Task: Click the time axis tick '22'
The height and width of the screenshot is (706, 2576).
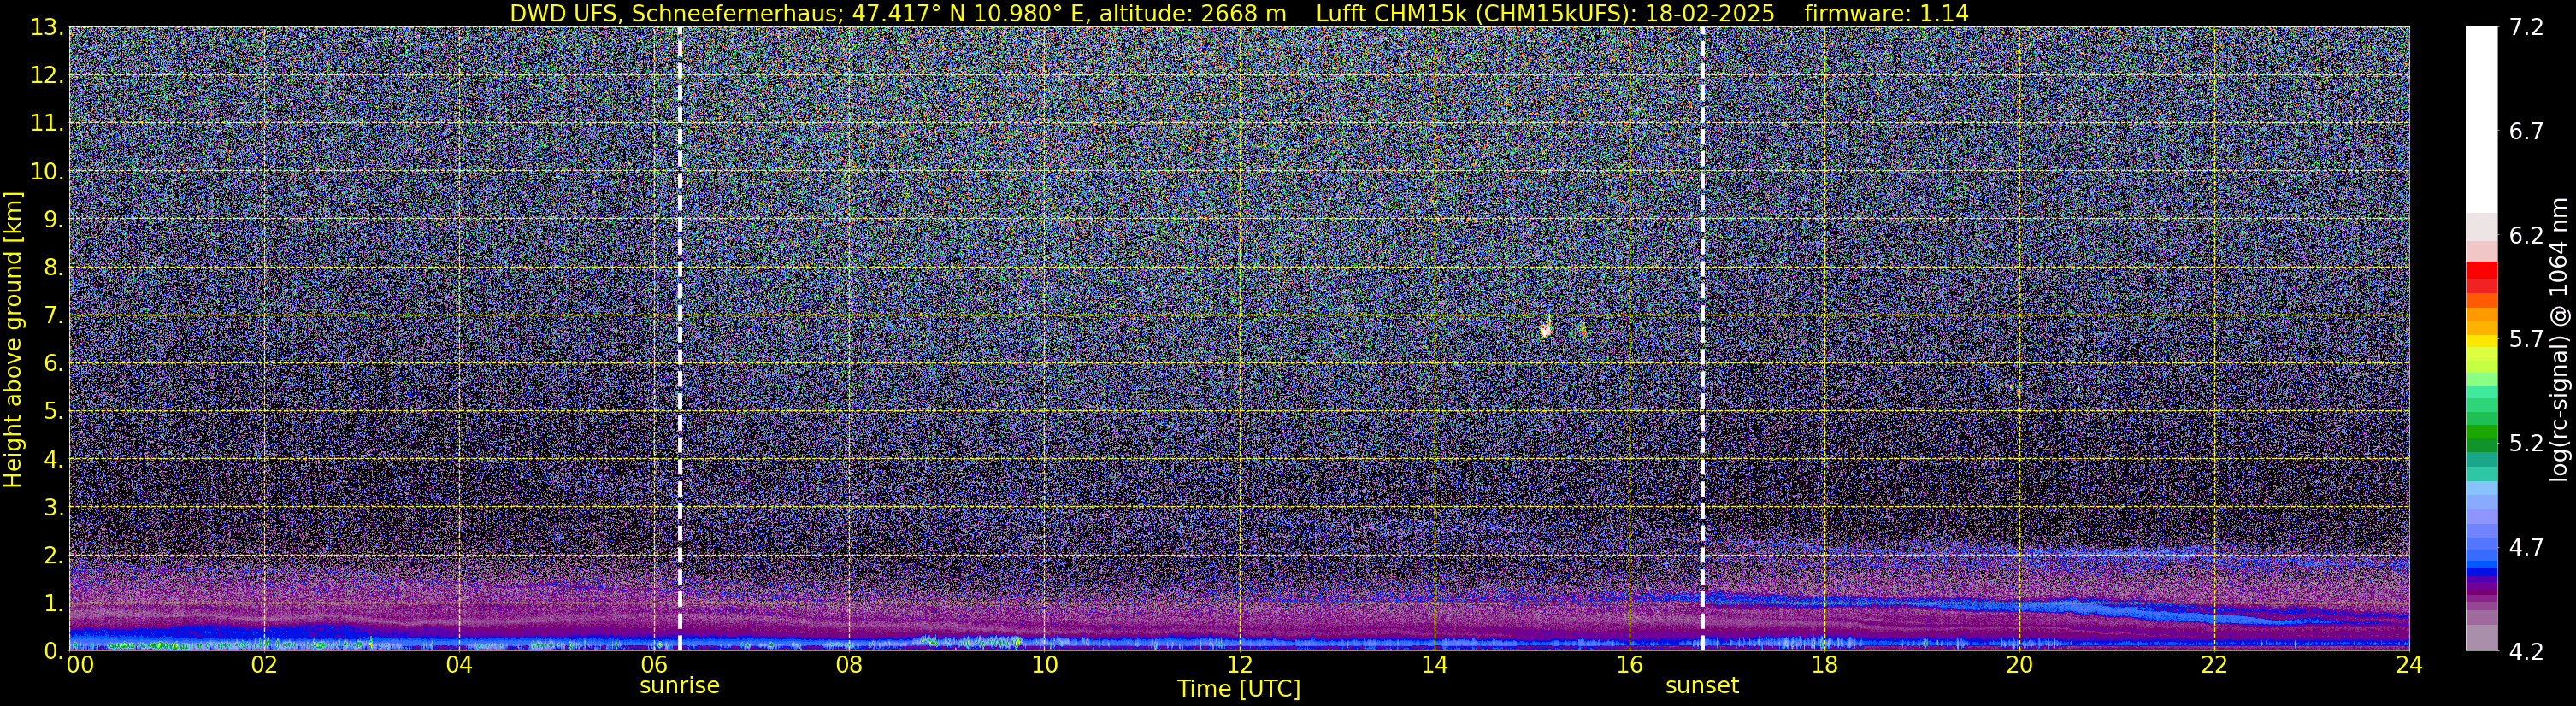Action: tap(2214, 665)
